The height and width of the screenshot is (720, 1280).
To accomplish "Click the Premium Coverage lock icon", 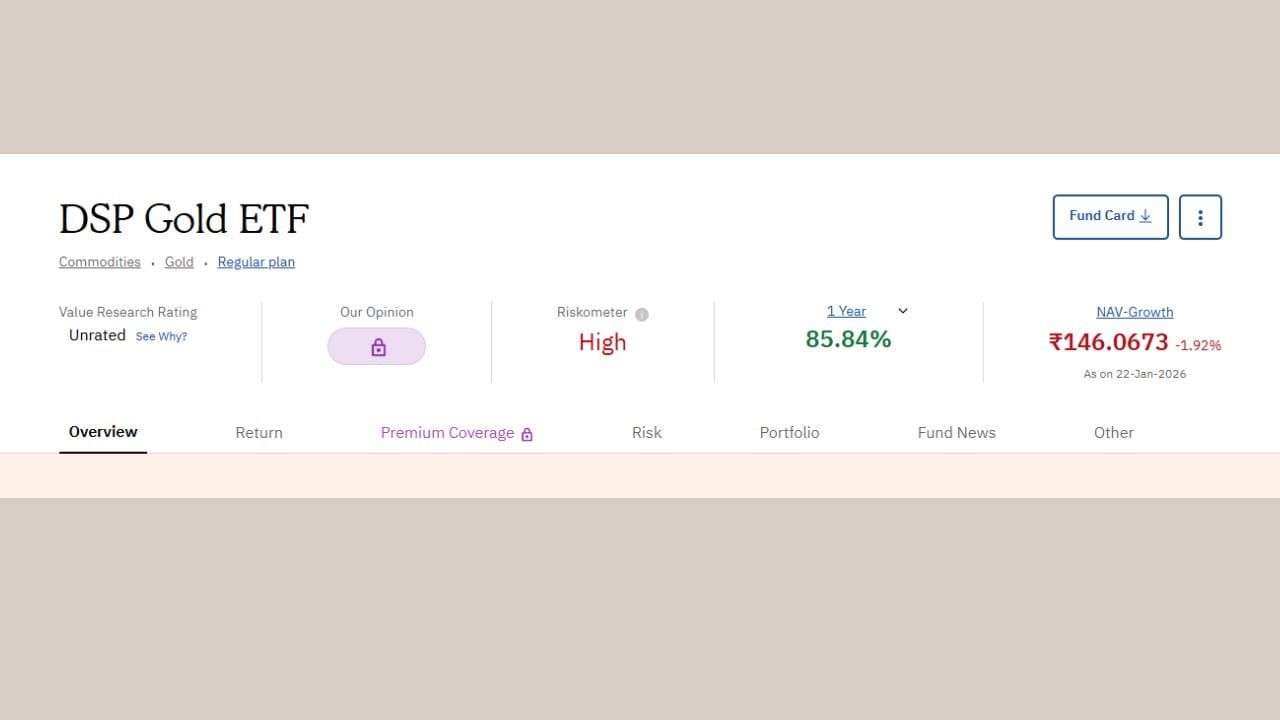I will pyautogui.click(x=527, y=434).
